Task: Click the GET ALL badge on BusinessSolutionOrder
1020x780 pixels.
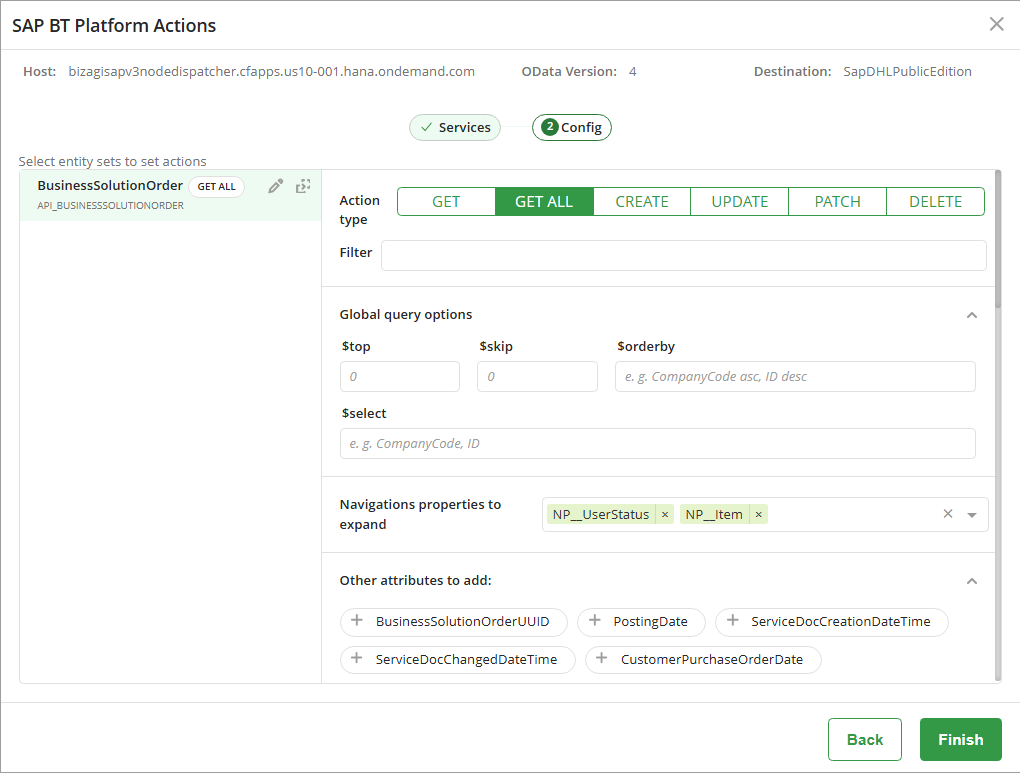Action: (217, 187)
